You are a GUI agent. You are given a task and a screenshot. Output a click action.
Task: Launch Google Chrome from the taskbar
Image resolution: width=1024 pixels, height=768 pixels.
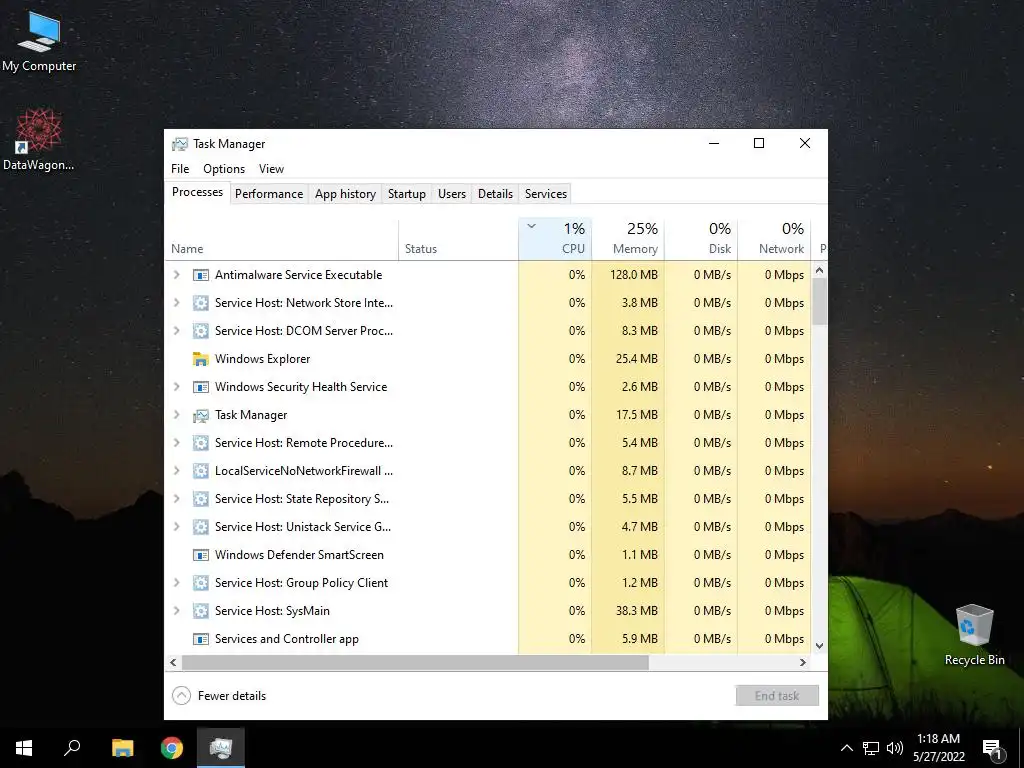pyautogui.click(x=172, y=748)
